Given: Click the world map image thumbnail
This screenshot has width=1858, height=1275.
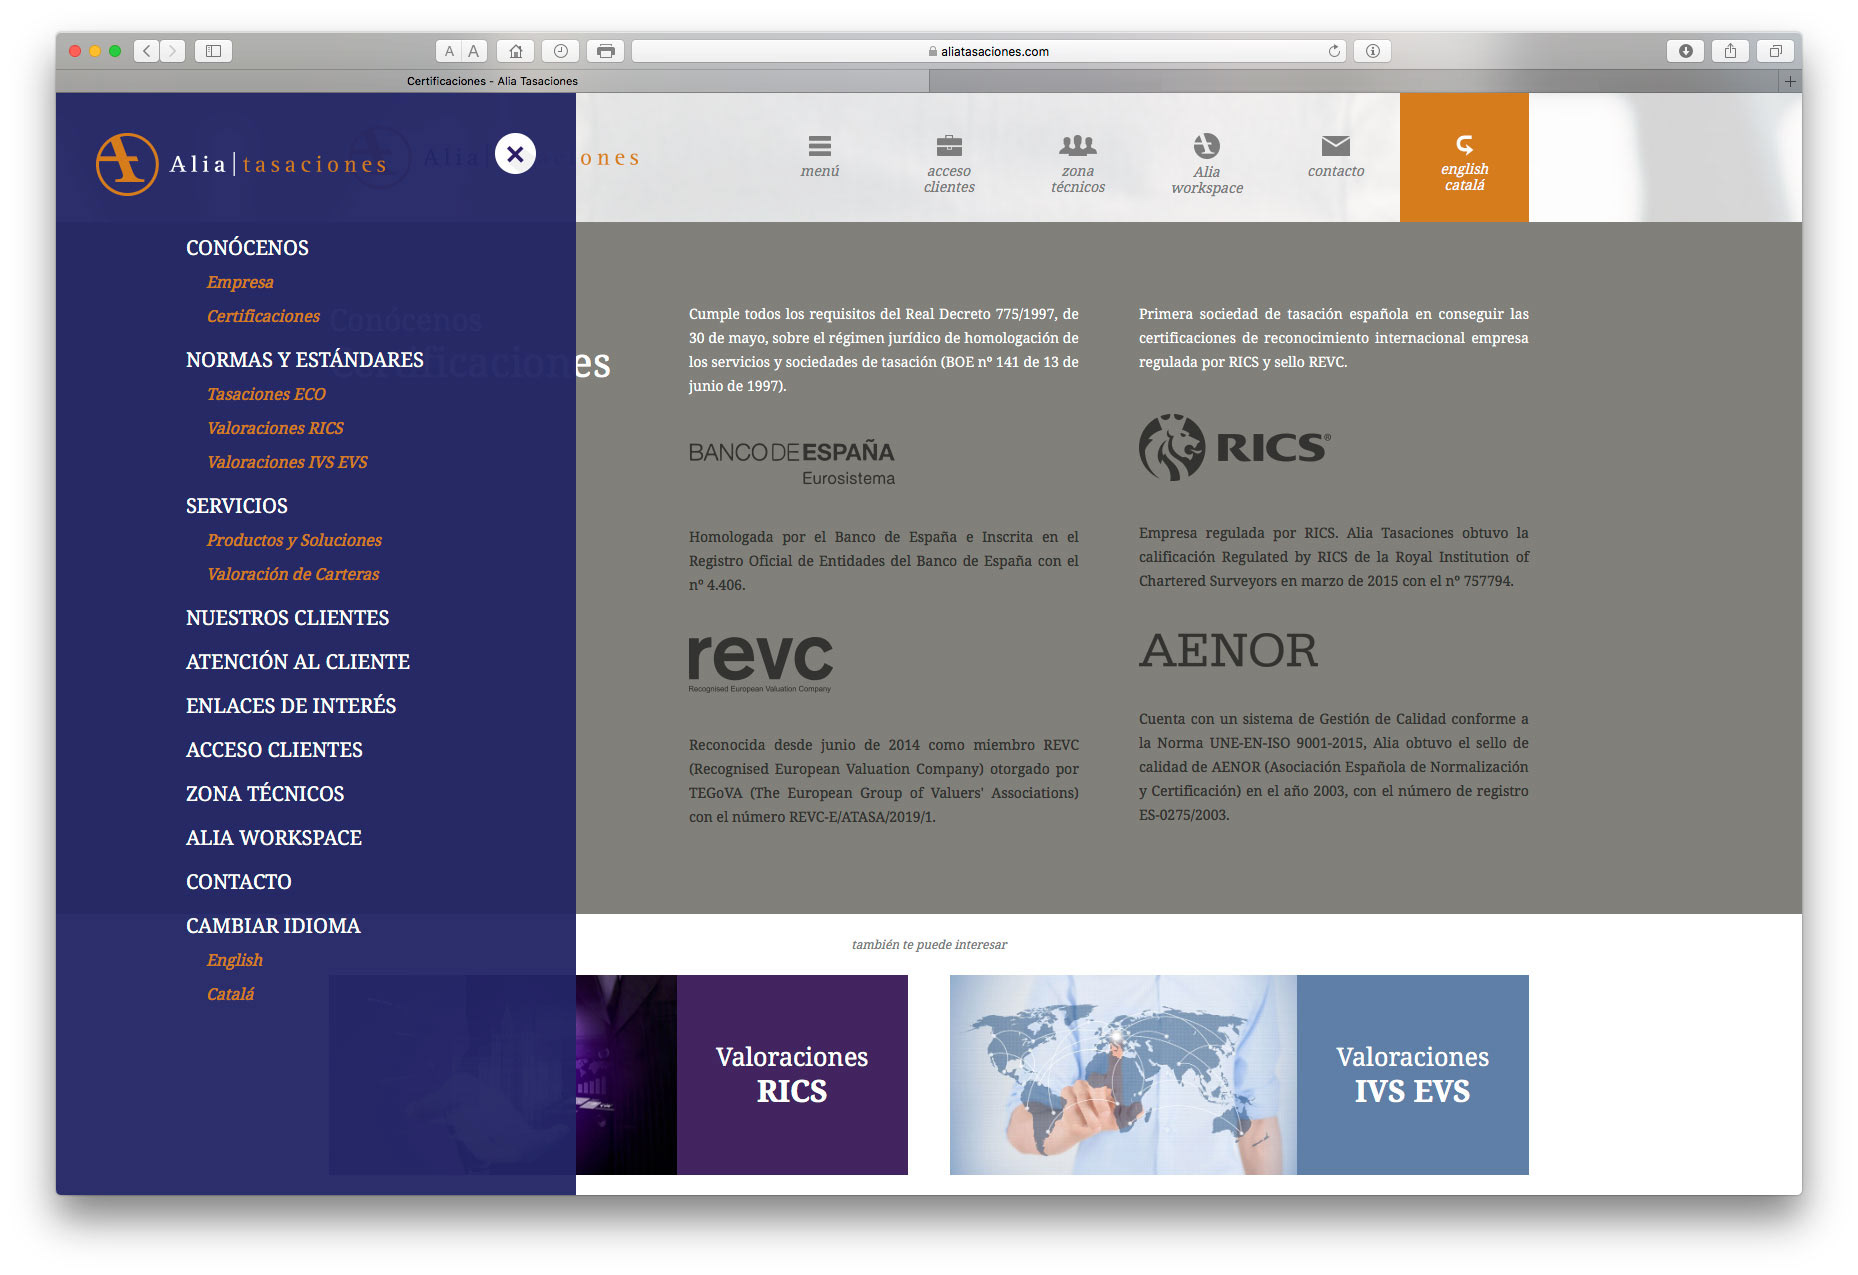Looking at the screenshot, I should 1123,1074.
